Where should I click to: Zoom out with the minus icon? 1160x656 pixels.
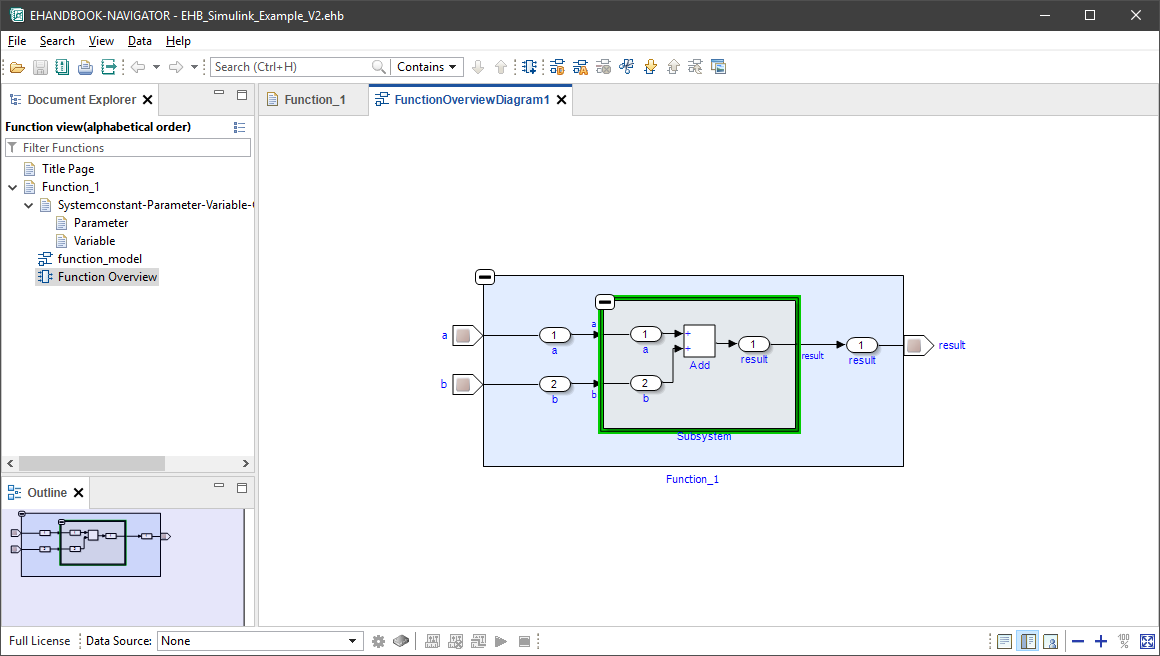(x=1078, y=641)
